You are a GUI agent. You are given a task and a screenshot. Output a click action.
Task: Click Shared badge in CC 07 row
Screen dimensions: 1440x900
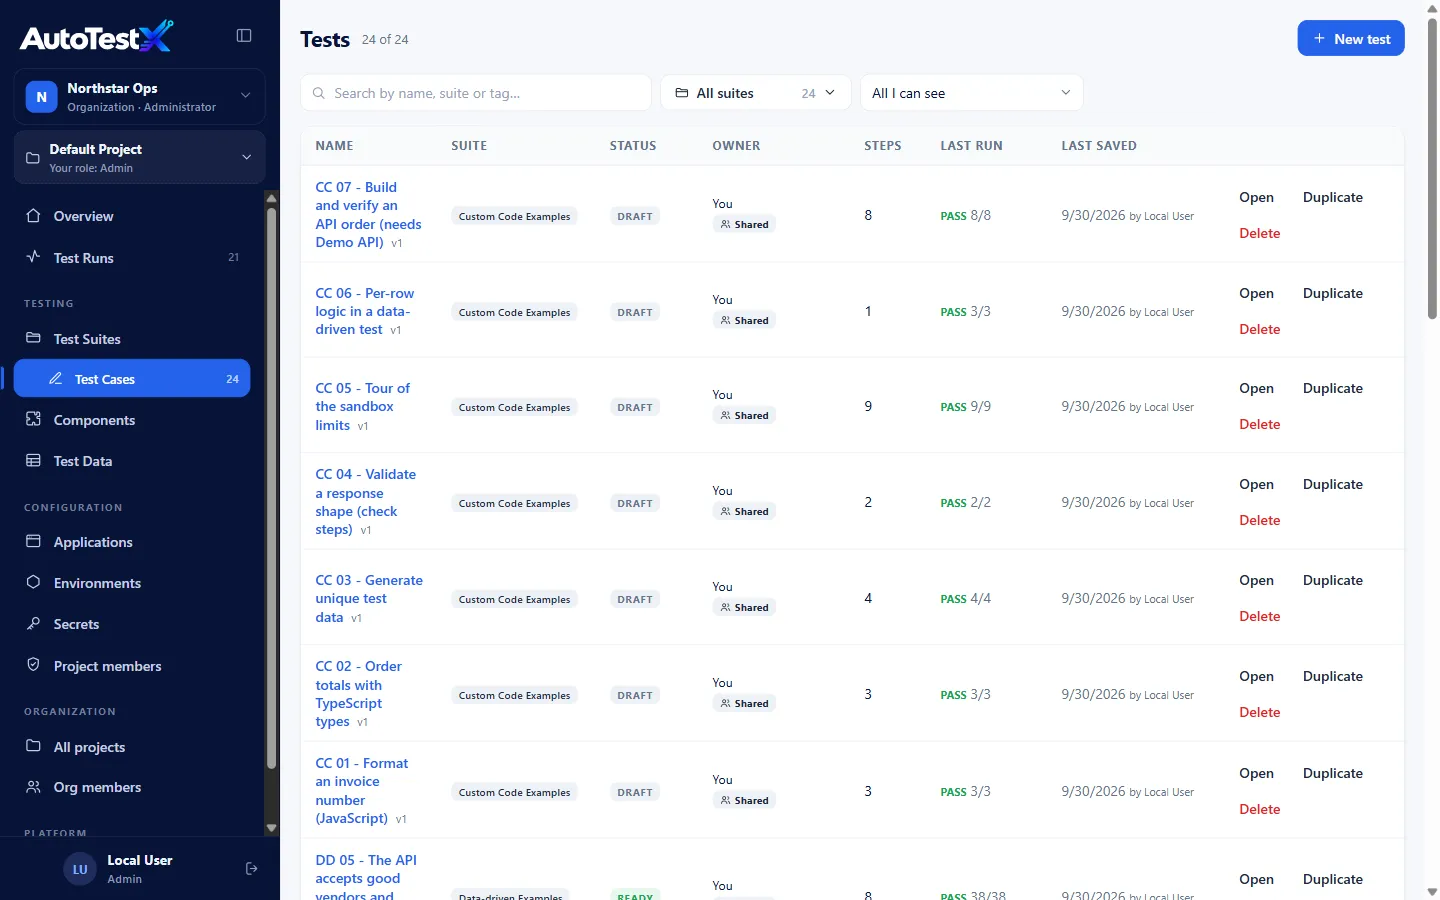pos(745,224)
